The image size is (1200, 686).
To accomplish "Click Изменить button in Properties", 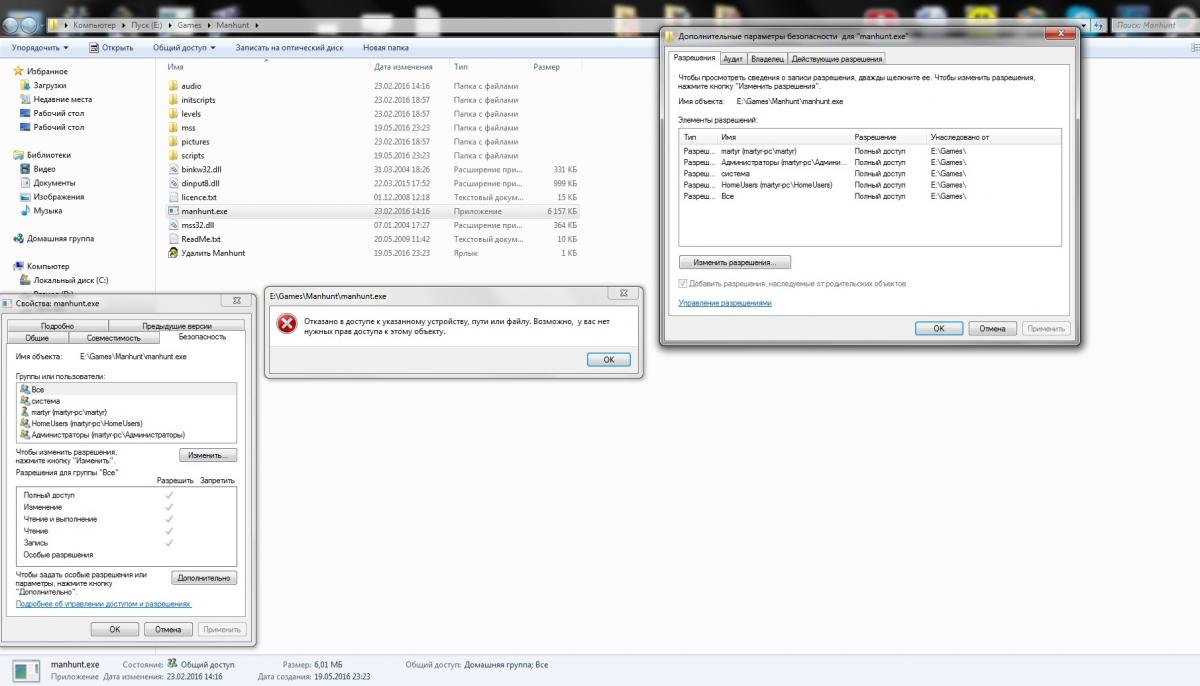I will [x=208, y=455].
